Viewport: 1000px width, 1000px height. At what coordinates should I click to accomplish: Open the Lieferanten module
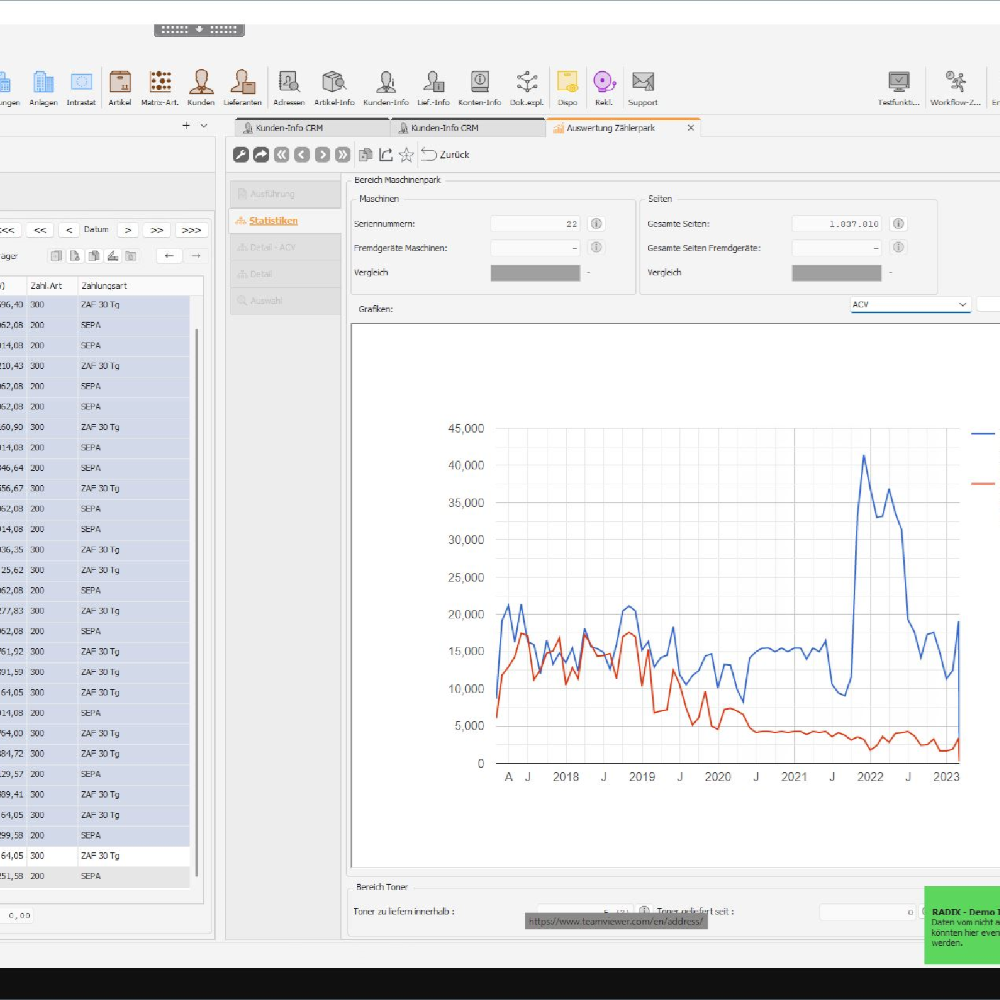click(x=242, y=87)
